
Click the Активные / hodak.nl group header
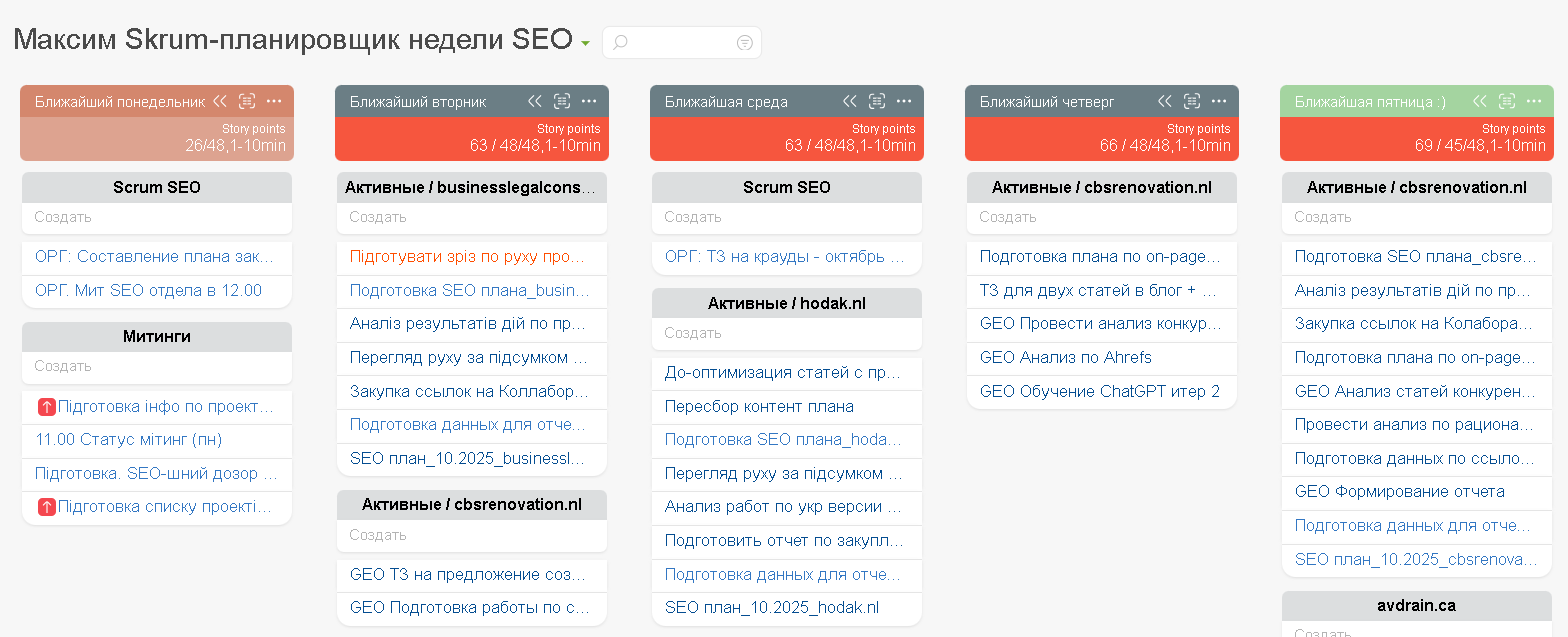click(x=787, y=303)
